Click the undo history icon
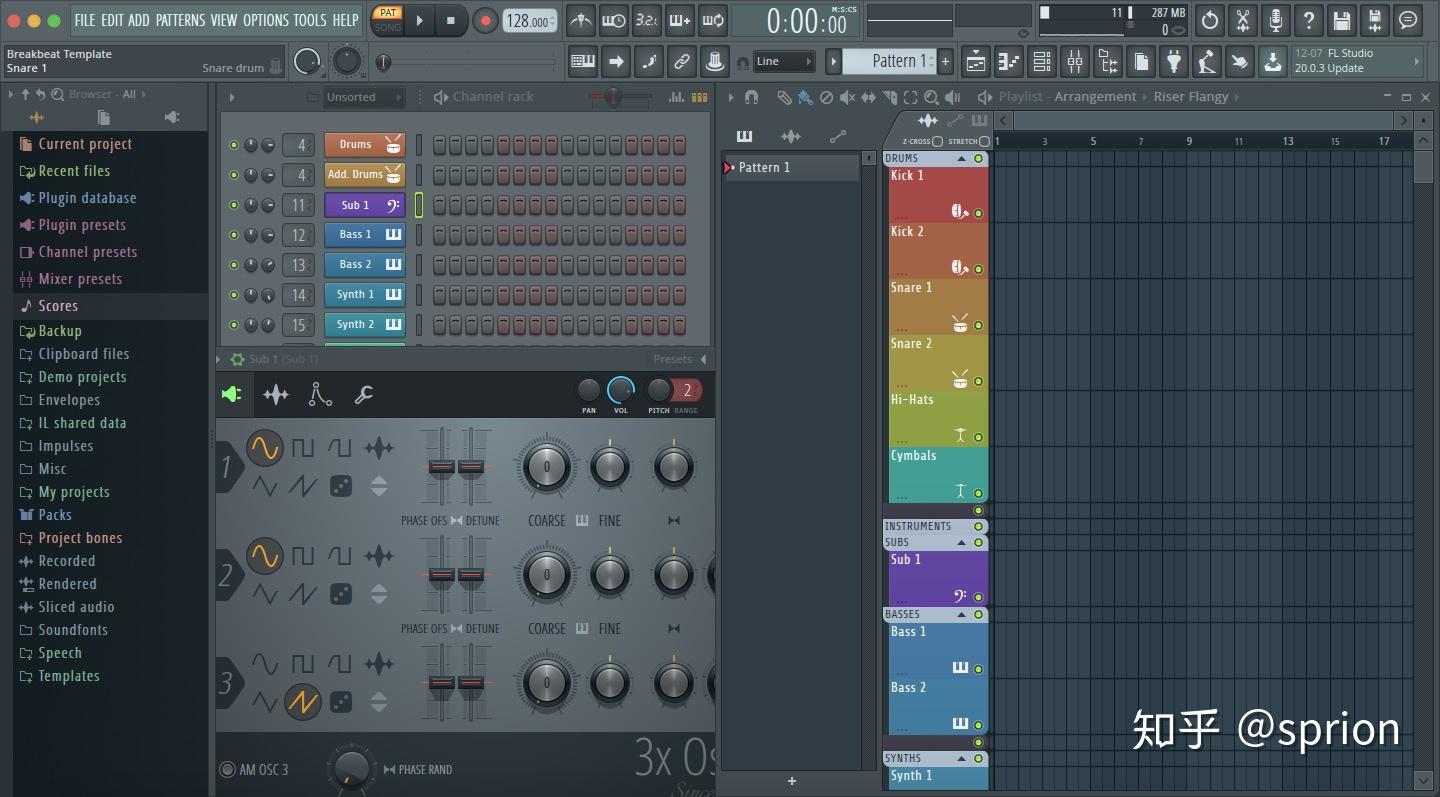The width and height of the screenshot is (1440, 797). [1209, 20]
